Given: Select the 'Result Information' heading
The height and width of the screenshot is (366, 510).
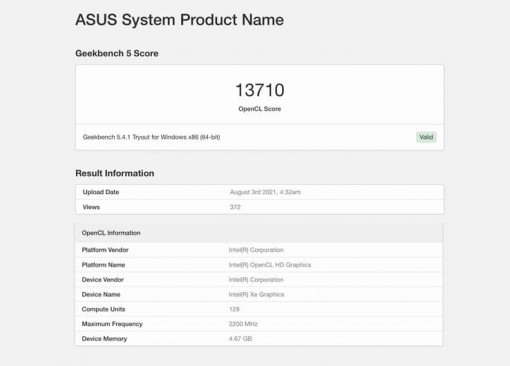Looking at the screenshot, I should tap(115, 173).
